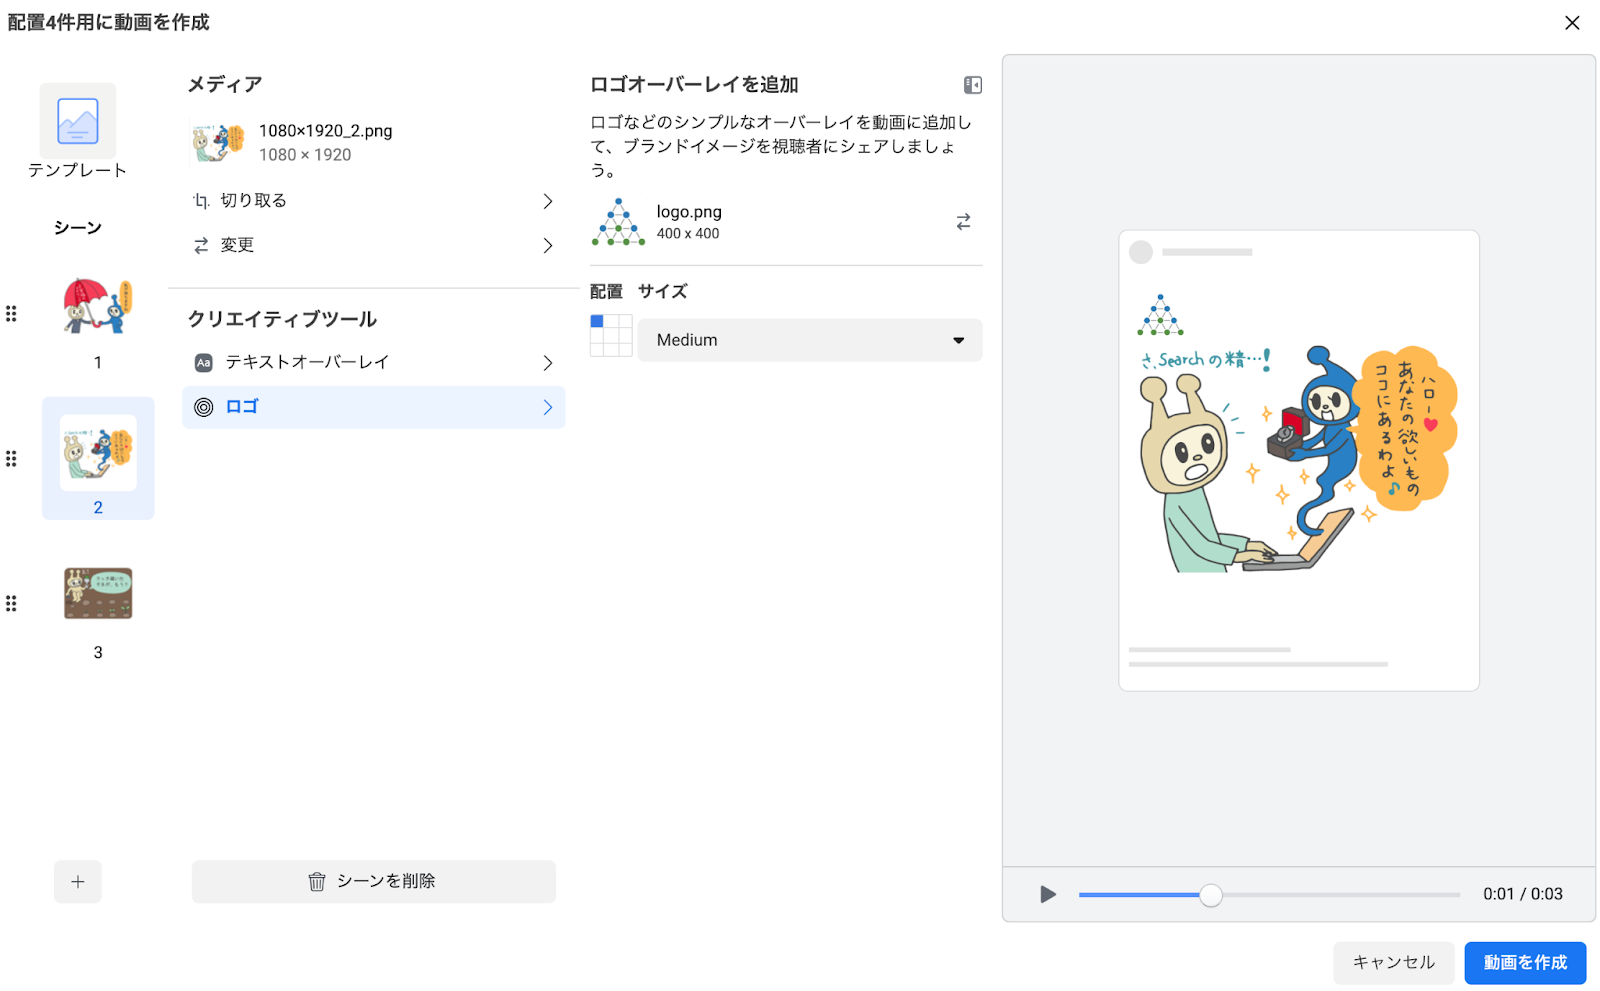Grab the drag handle beside scene 1
The image size is (1600, 991).
click(x=11, y=314)
